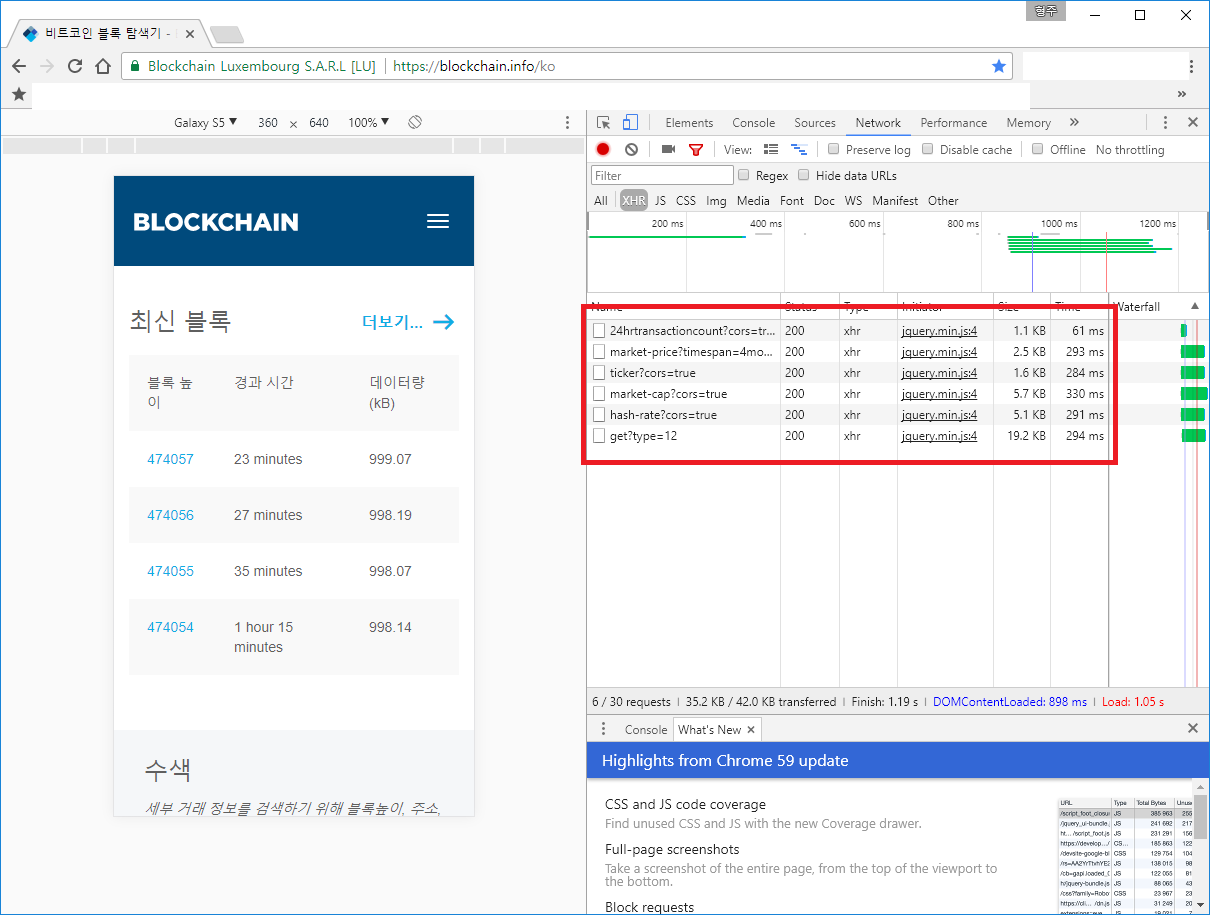Close the bottom drawer
1210x915 pixels.
pyautogui.click(x=1192, y=728)
